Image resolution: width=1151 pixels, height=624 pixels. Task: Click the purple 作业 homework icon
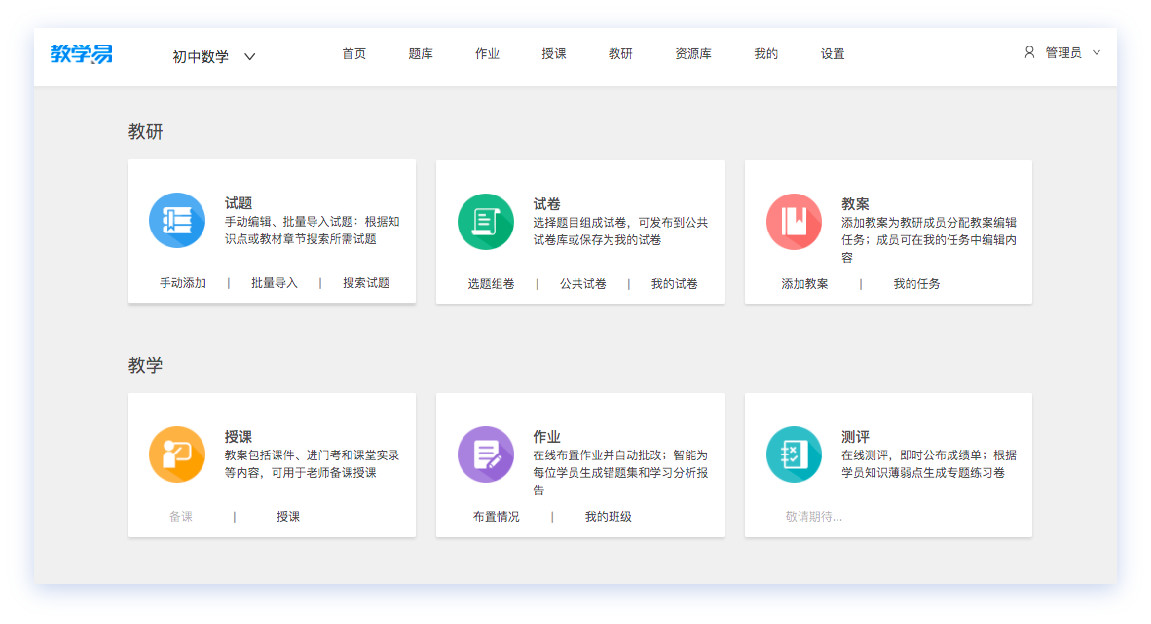tap(485, 455)
